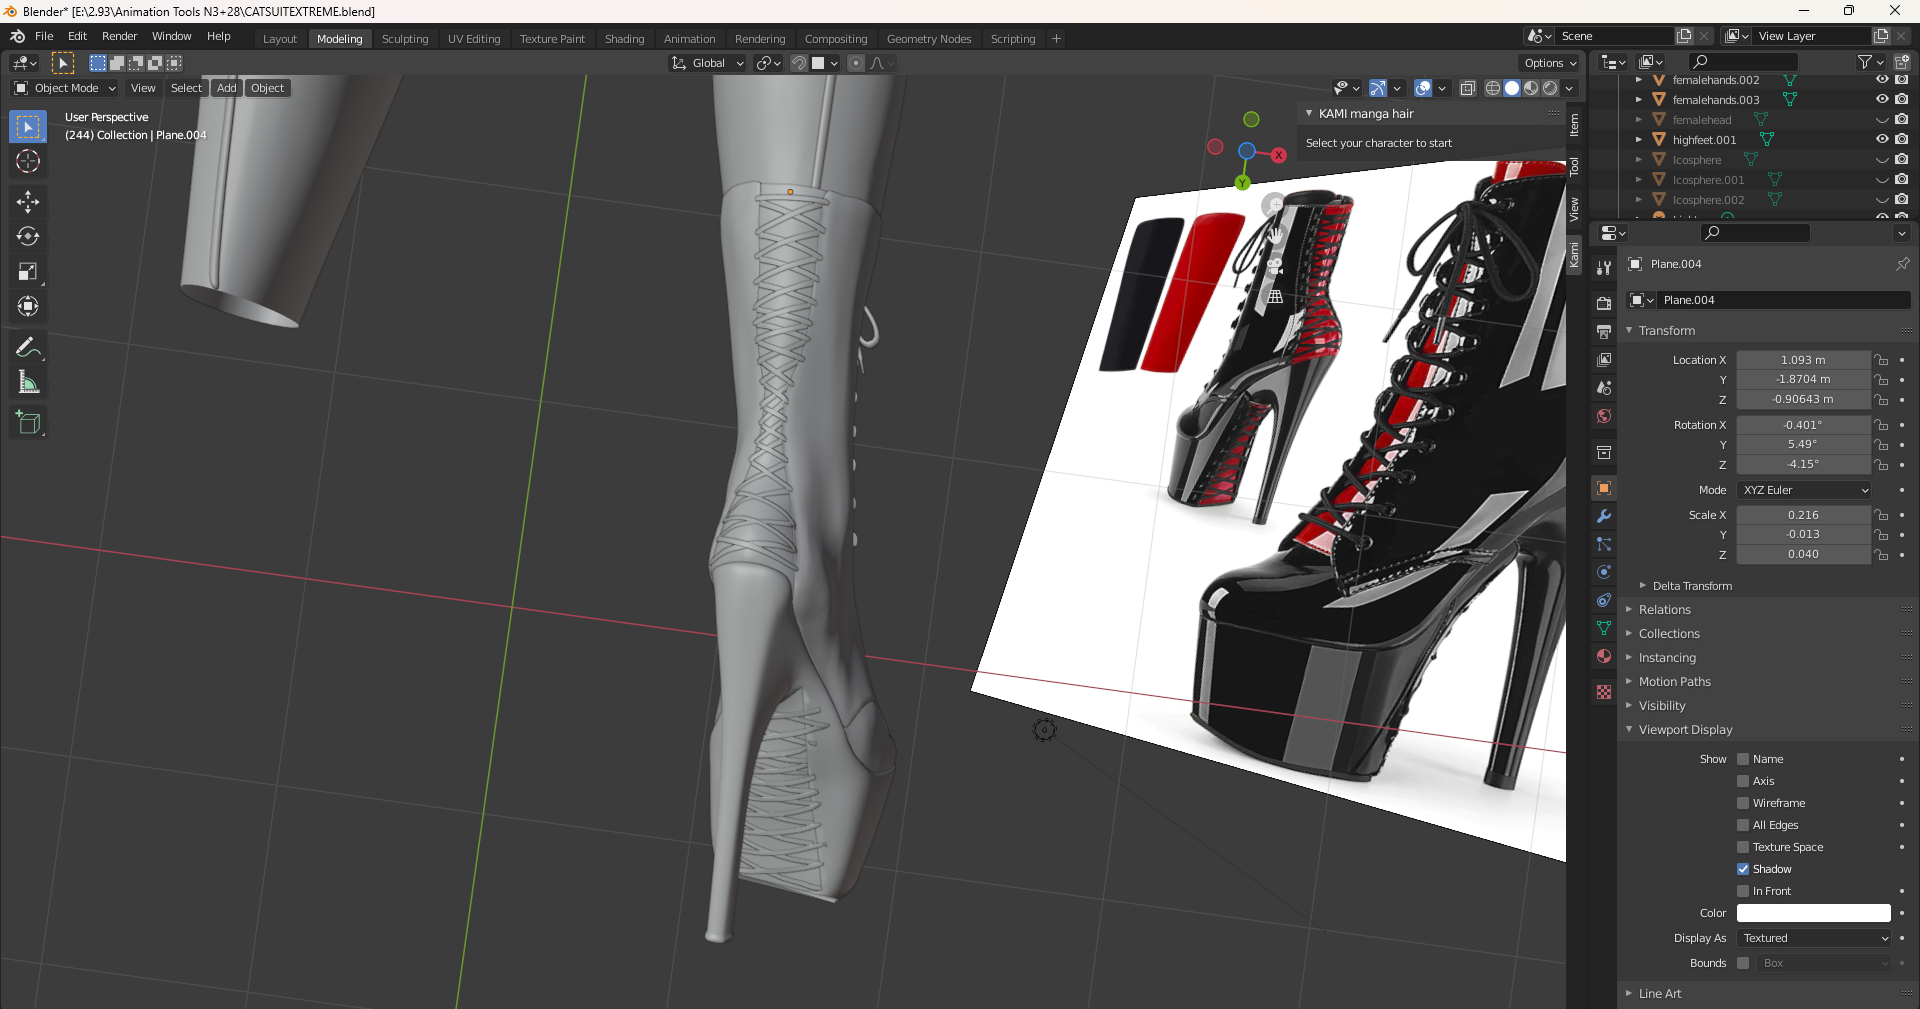
Task: Click the pan hand navigation gizmo
Action: (1275, 236)
